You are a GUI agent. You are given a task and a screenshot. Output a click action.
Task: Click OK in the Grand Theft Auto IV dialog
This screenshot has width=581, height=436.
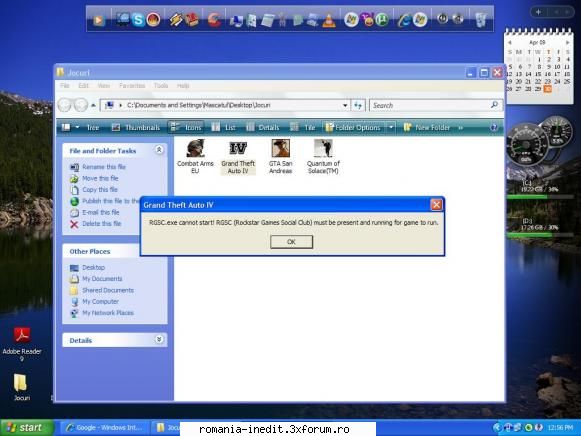point(291,242)
